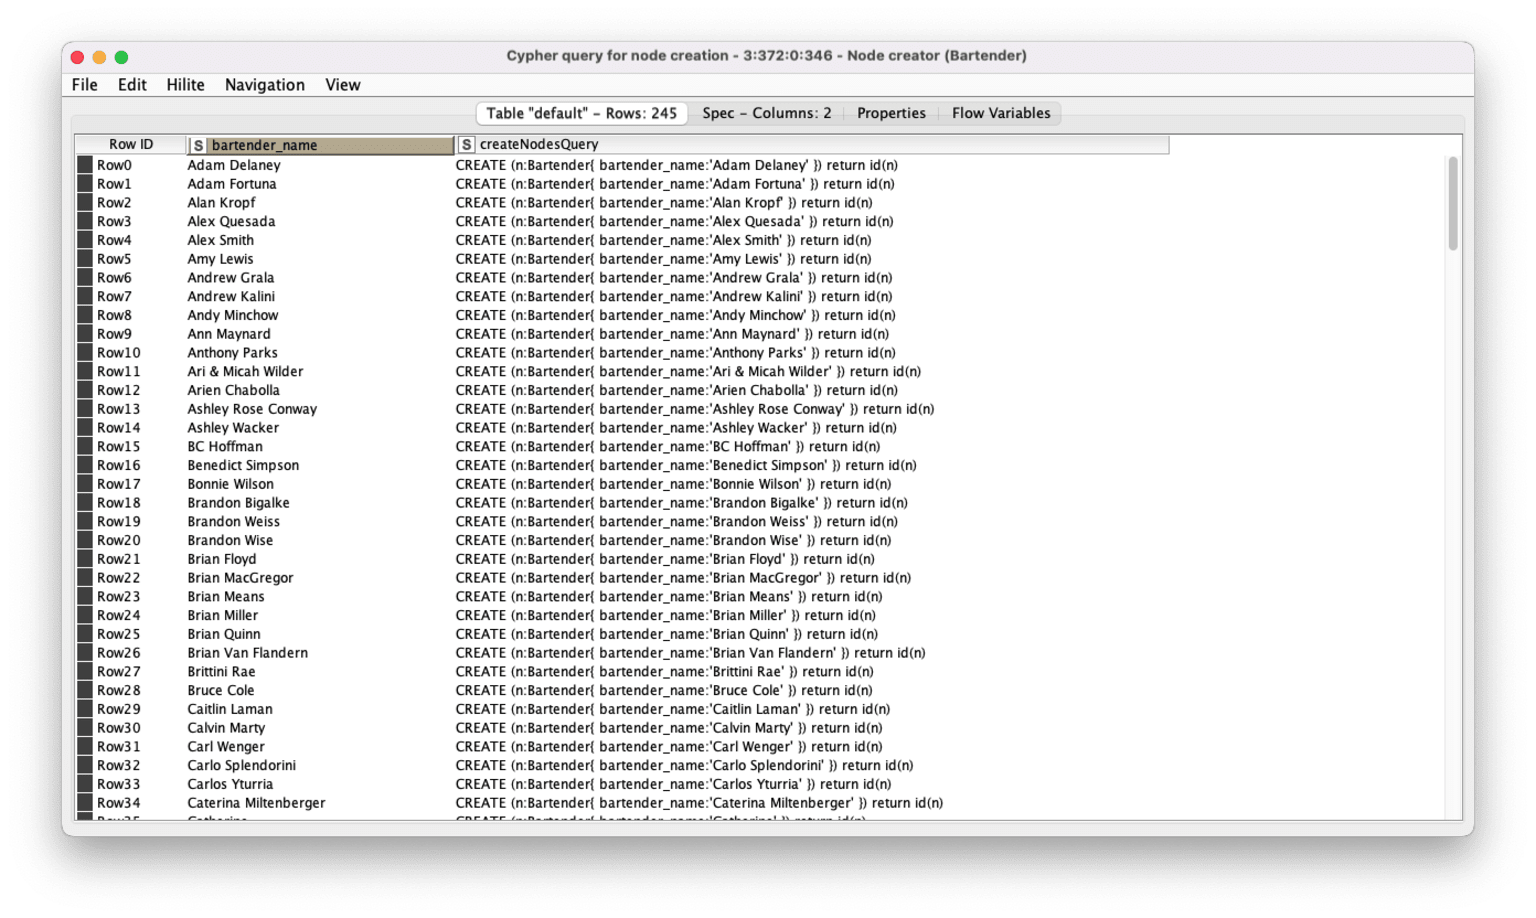The height and width of the screenshot is (918, 1536).
Task: Click the color marker icon of Row34
Action: 85,803
